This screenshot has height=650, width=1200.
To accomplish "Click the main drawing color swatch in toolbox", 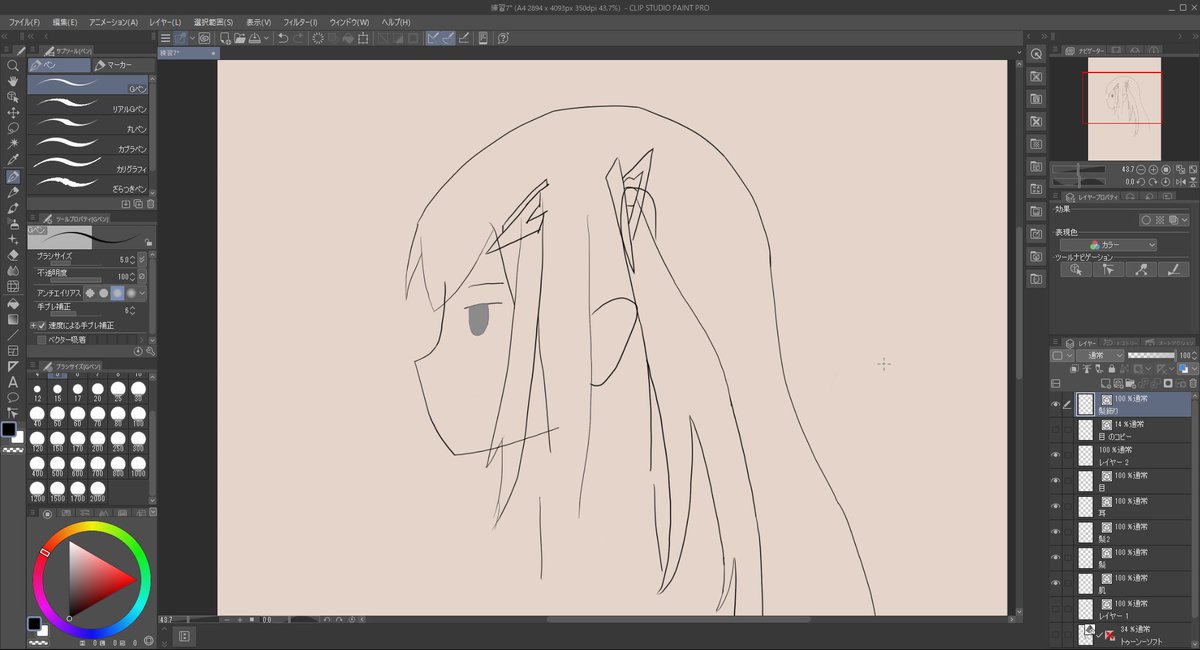I will [9, 429].
